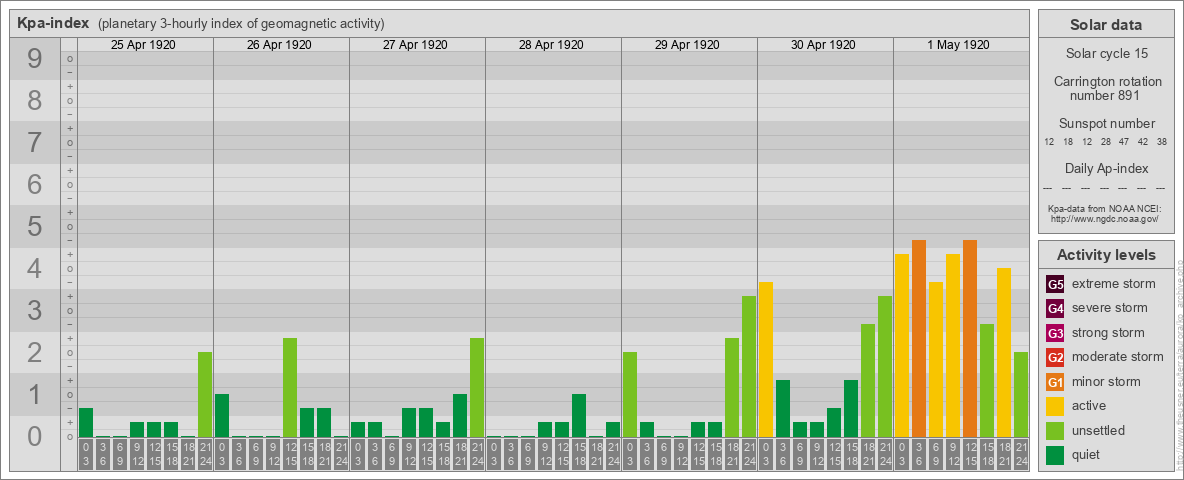This screenshot has height=480, width=1184.
Task: Click the '26 Apr 1920' date header
Action: click(x=279, y=45)
